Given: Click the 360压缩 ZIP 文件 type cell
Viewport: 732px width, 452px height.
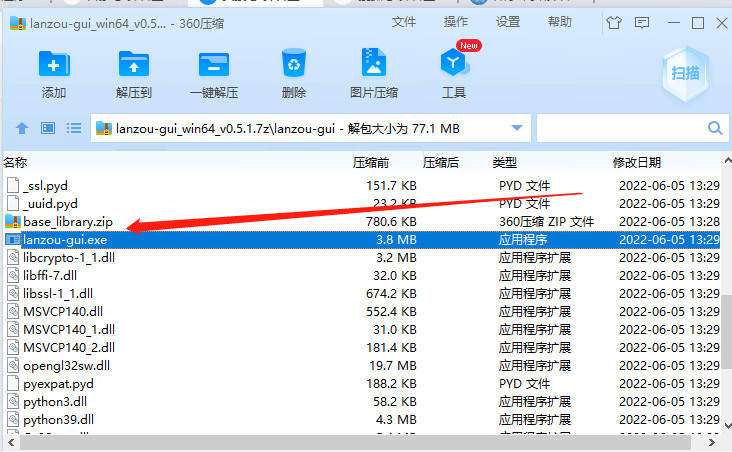Looking at the screenshot, I should tap(546, 221).
